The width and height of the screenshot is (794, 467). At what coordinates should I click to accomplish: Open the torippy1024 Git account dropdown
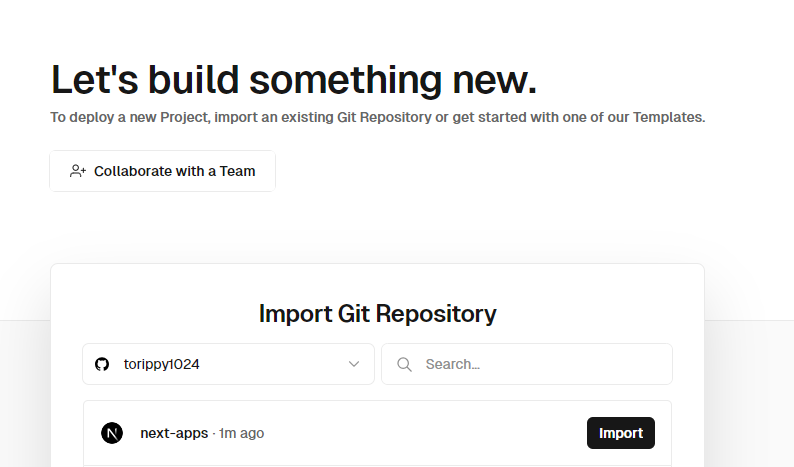coord(228,364)
